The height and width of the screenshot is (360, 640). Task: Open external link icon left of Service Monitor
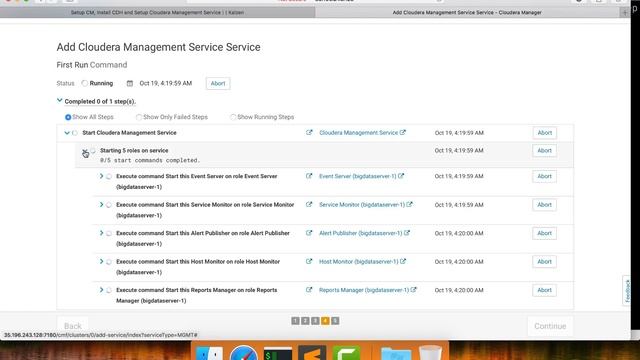[x=309, y=205]
